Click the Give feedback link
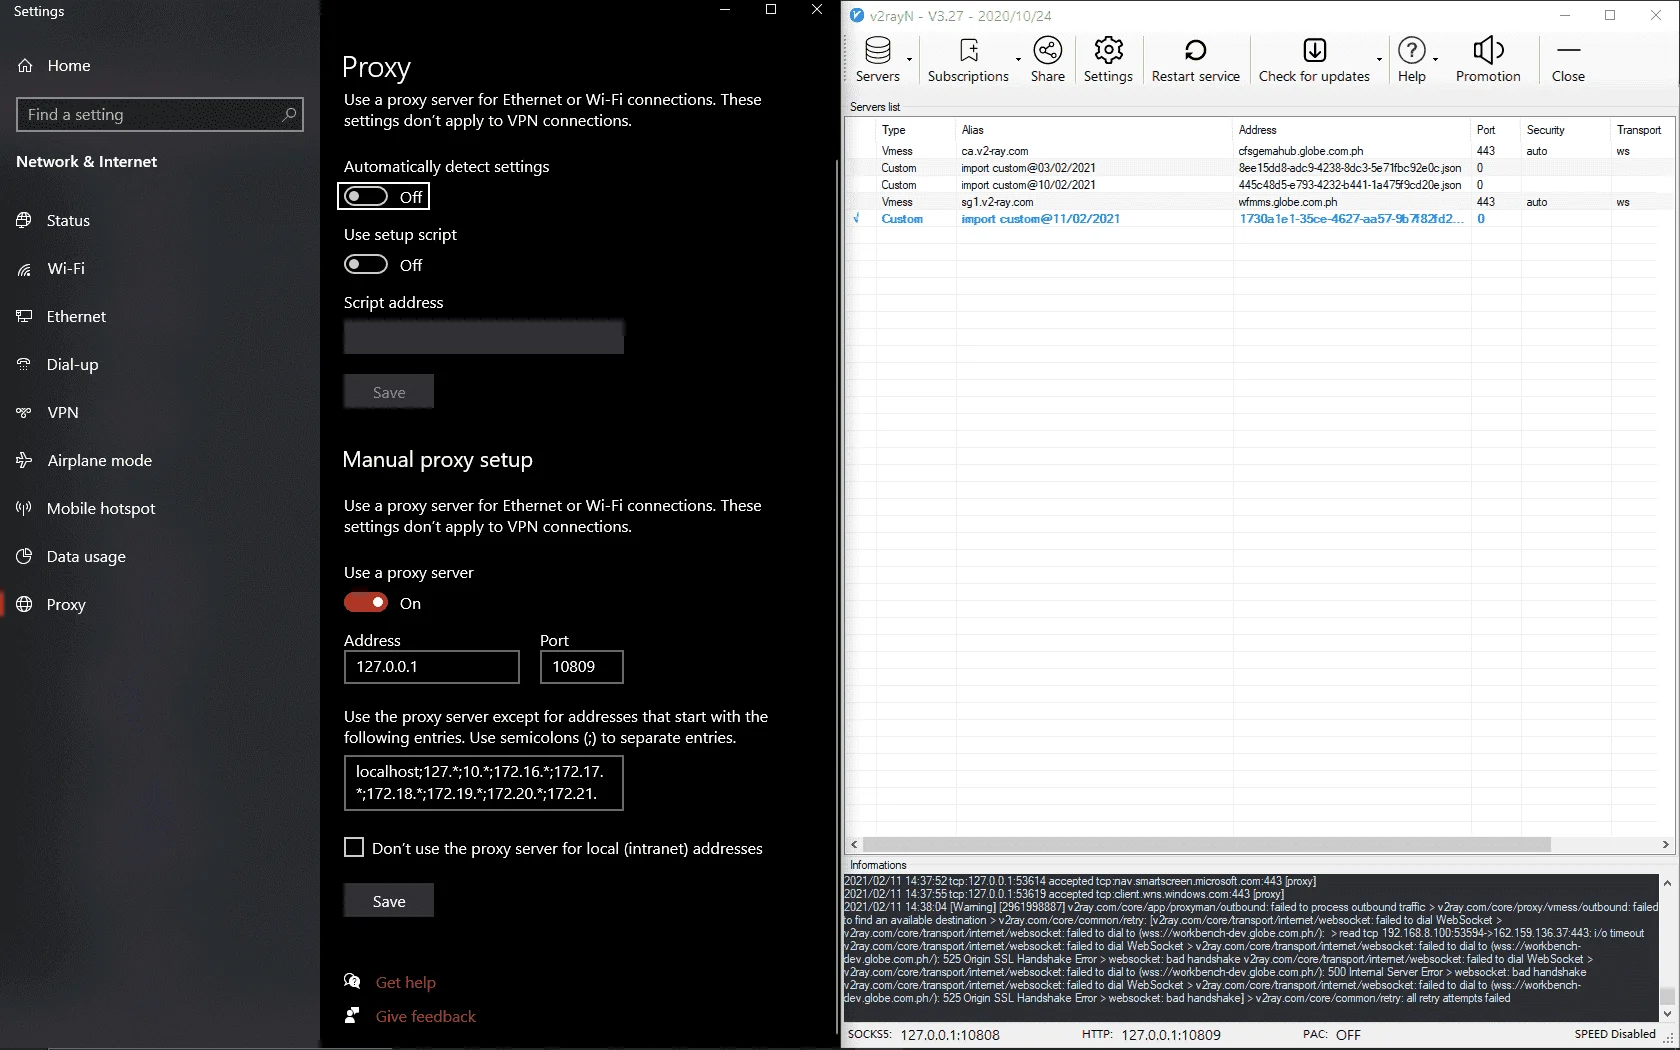The image size is (1680, 1050). (x=425, y=1016)
